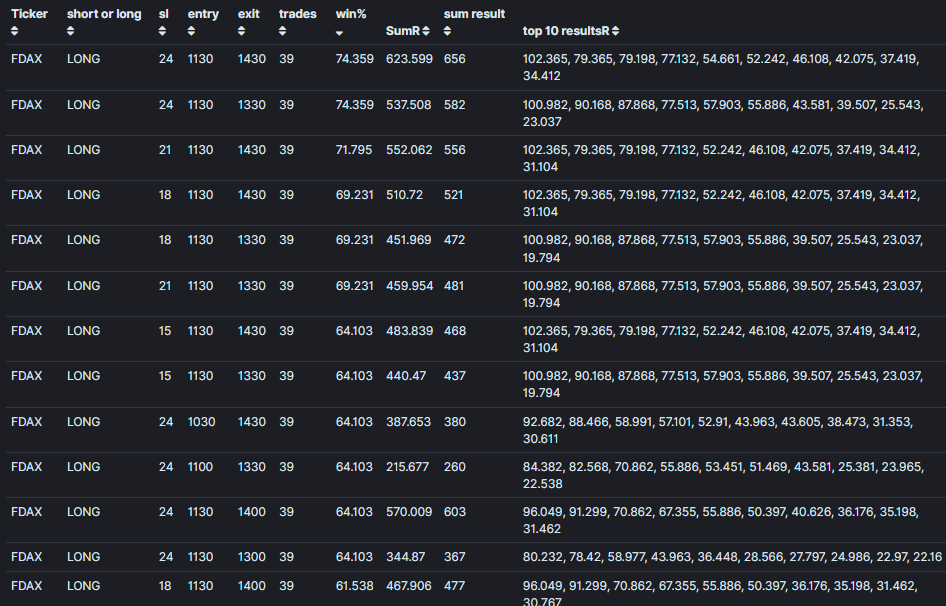Select results list starting 80.232, 78.42
The image size is (946, 606).
point(732,557)
